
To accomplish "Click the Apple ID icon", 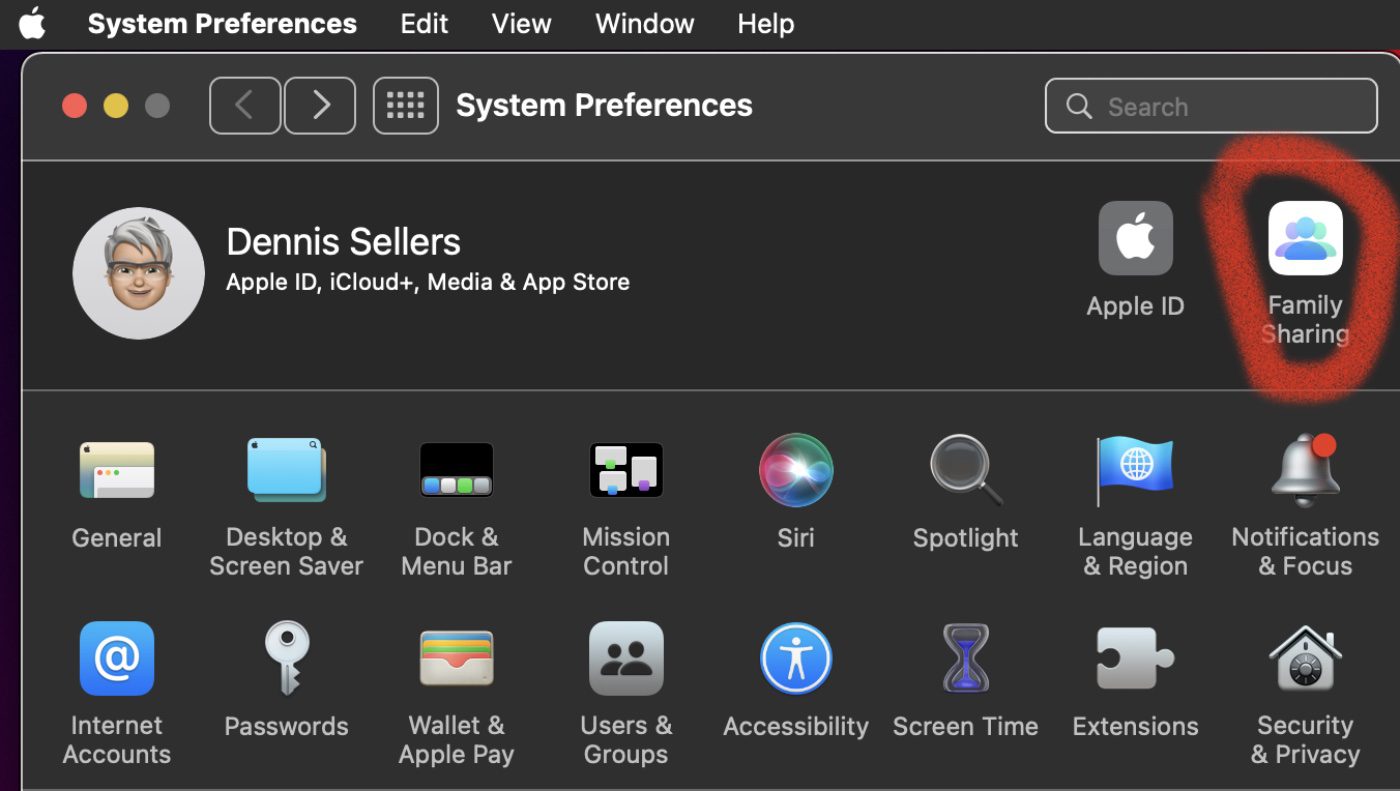I will pos(1135,239).
